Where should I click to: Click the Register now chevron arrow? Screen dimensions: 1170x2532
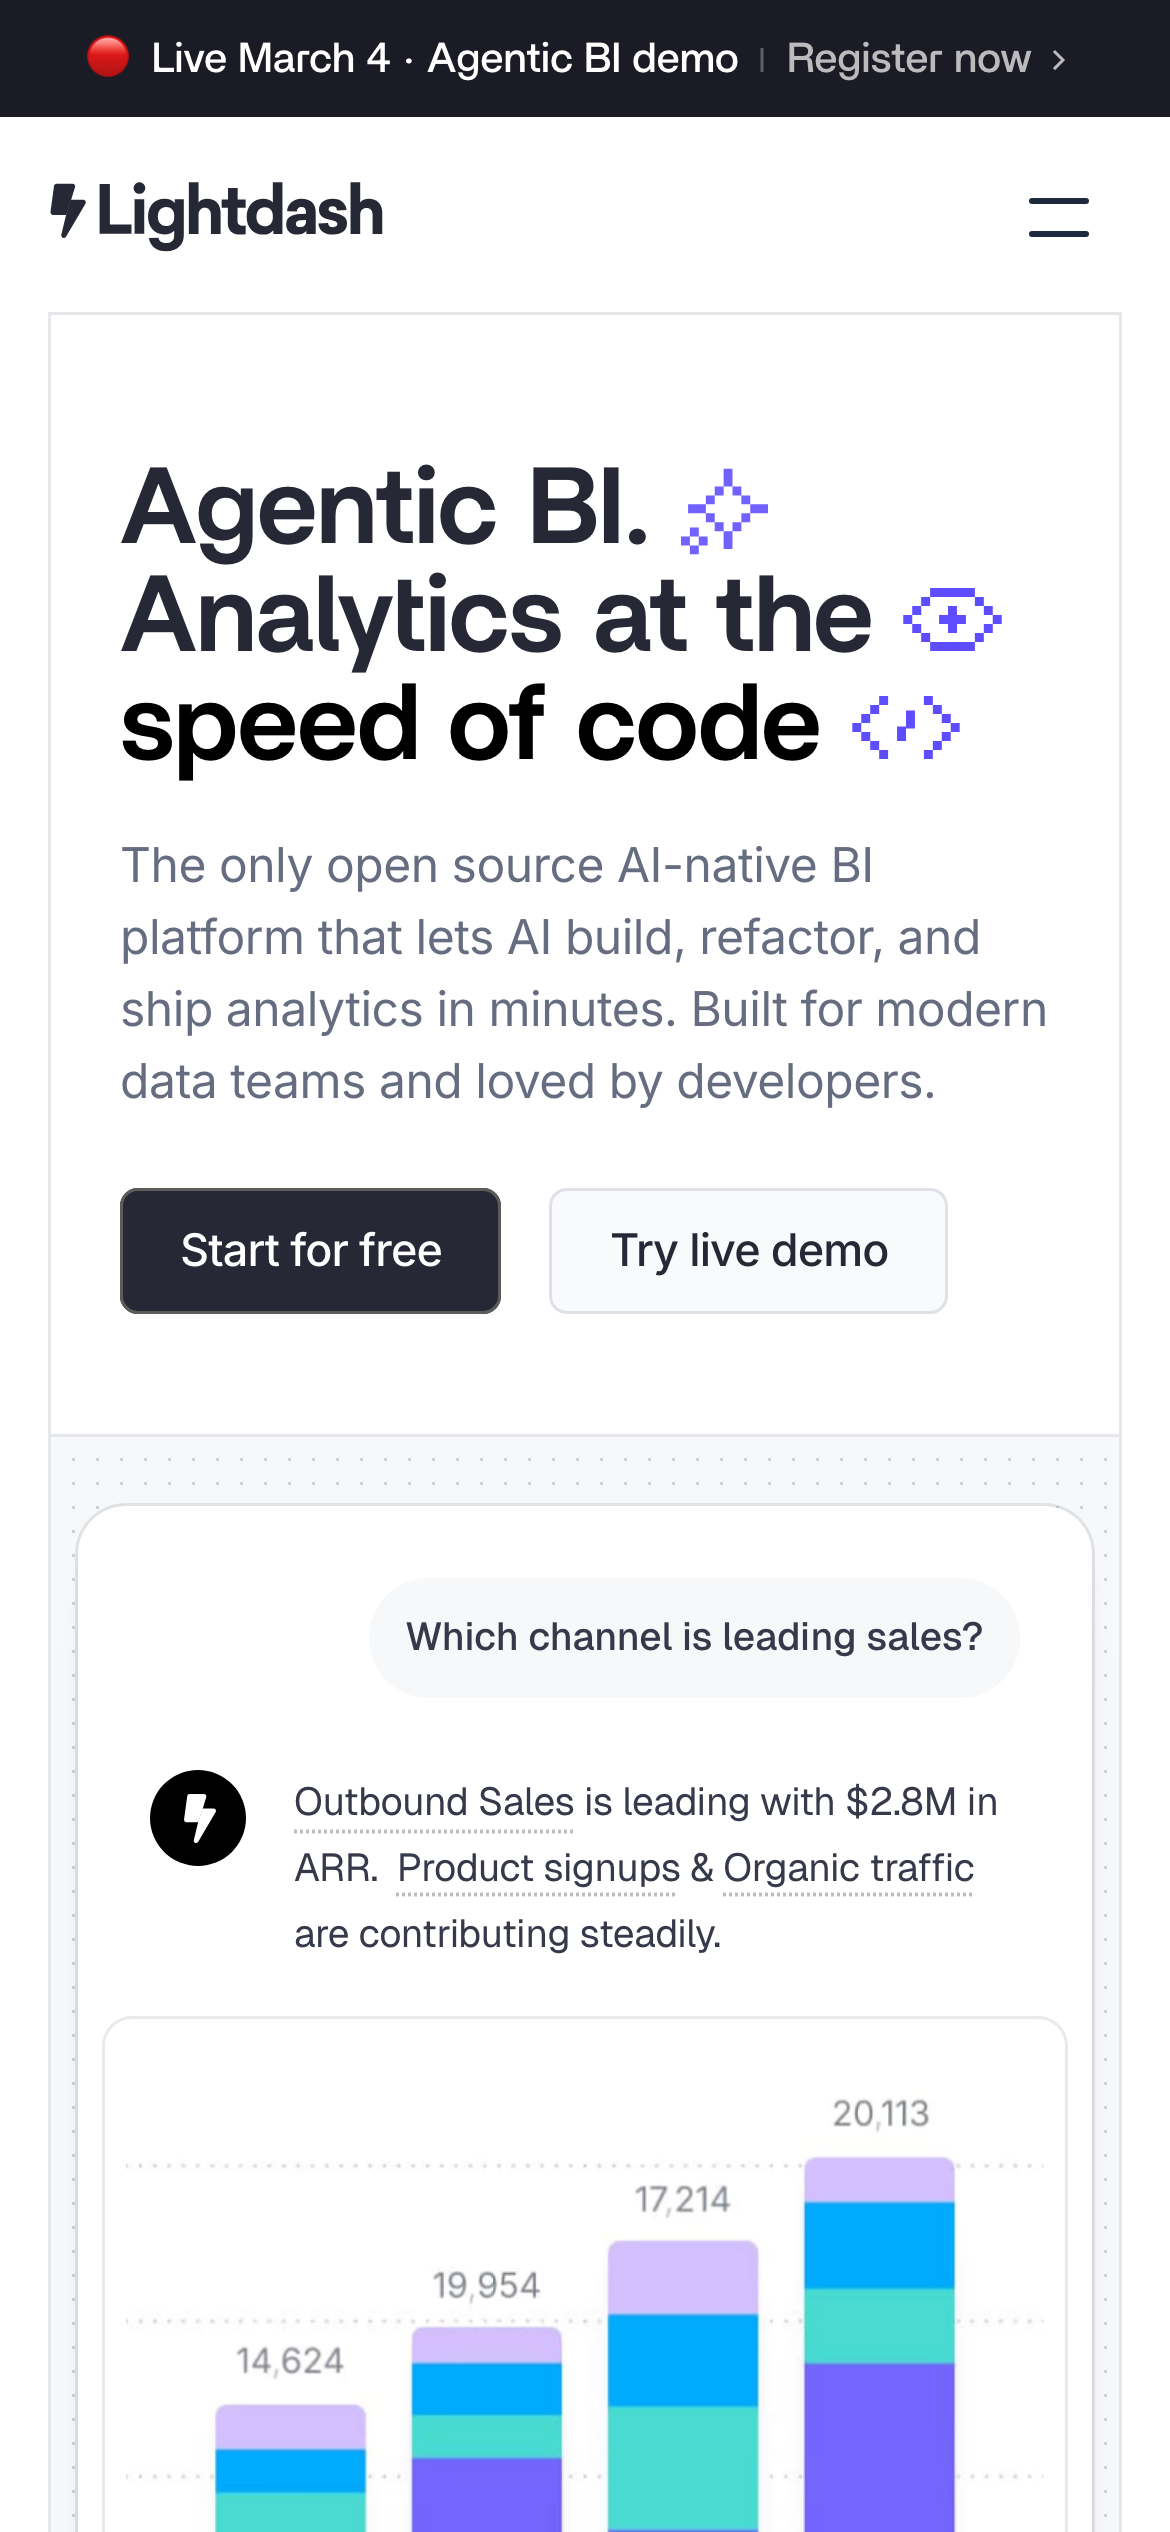click(x=1060, y=60)
